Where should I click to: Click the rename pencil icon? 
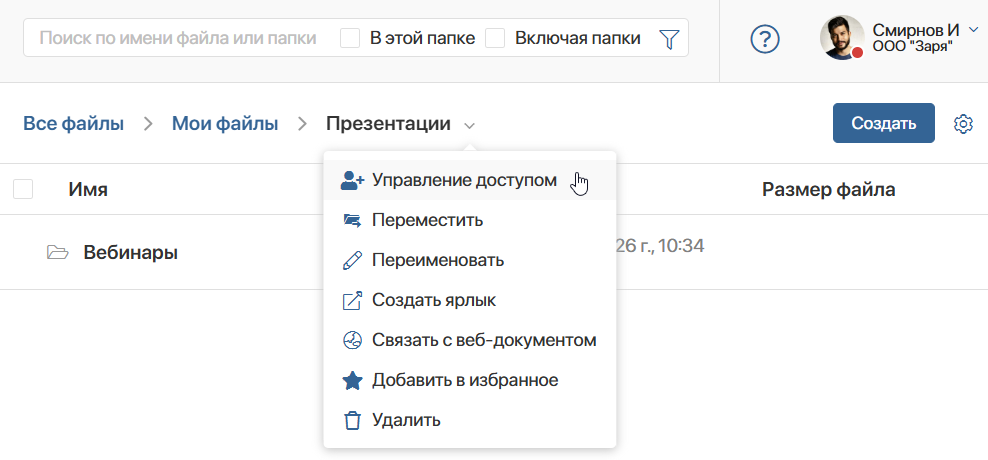coord(352,260)
